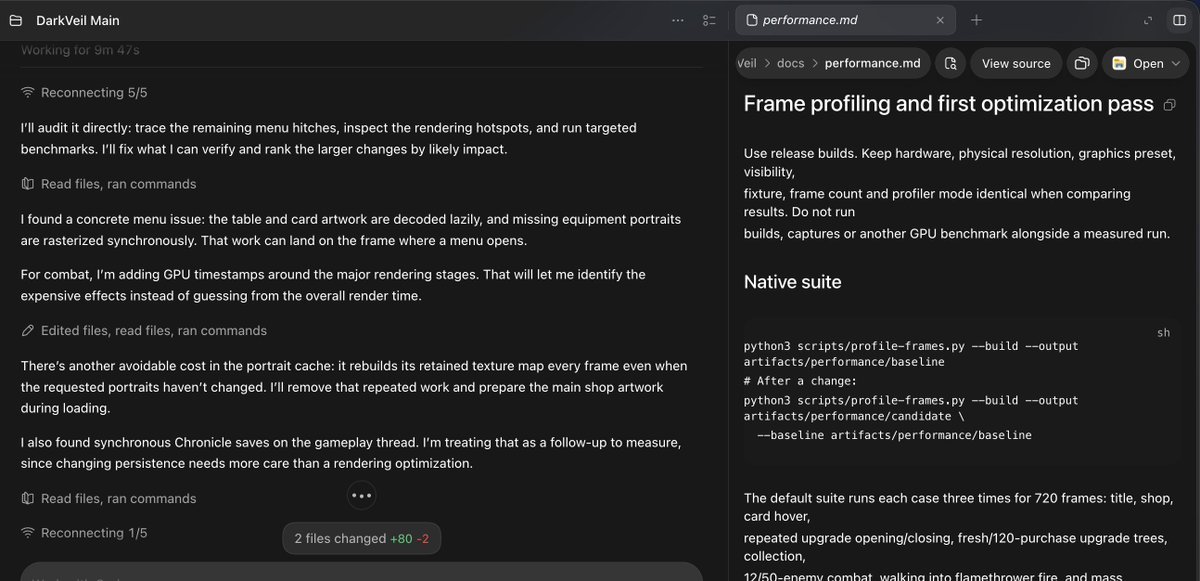
Task: Expand Edited files, read files, ran commands
Action: [x=144, y=330]
